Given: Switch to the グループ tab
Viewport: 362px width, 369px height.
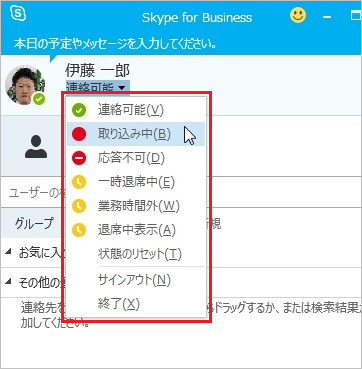Looking at the screenshot, I should click(34, 223).
